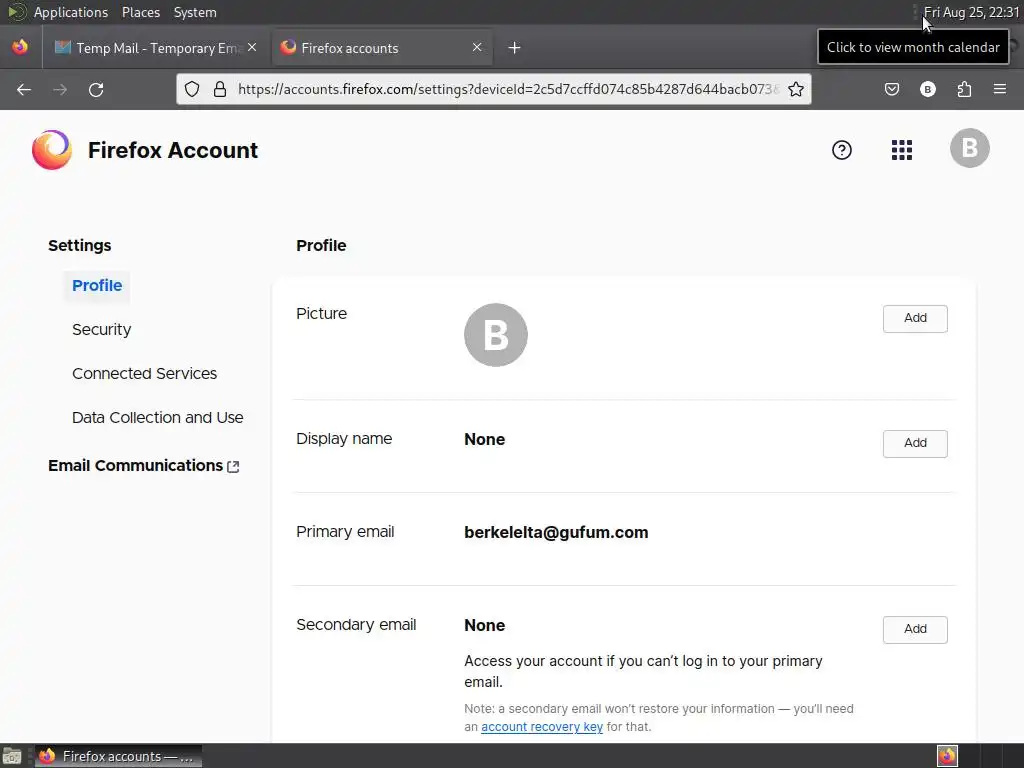Image resolution: width=1024 pixels, height=768 pixels.
Task: Open the help question mark icon
Action: click(842, 150)
